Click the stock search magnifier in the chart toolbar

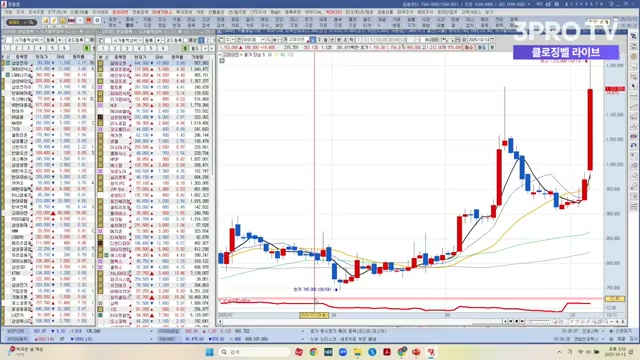pyautogui.click(x=268, y=40)
